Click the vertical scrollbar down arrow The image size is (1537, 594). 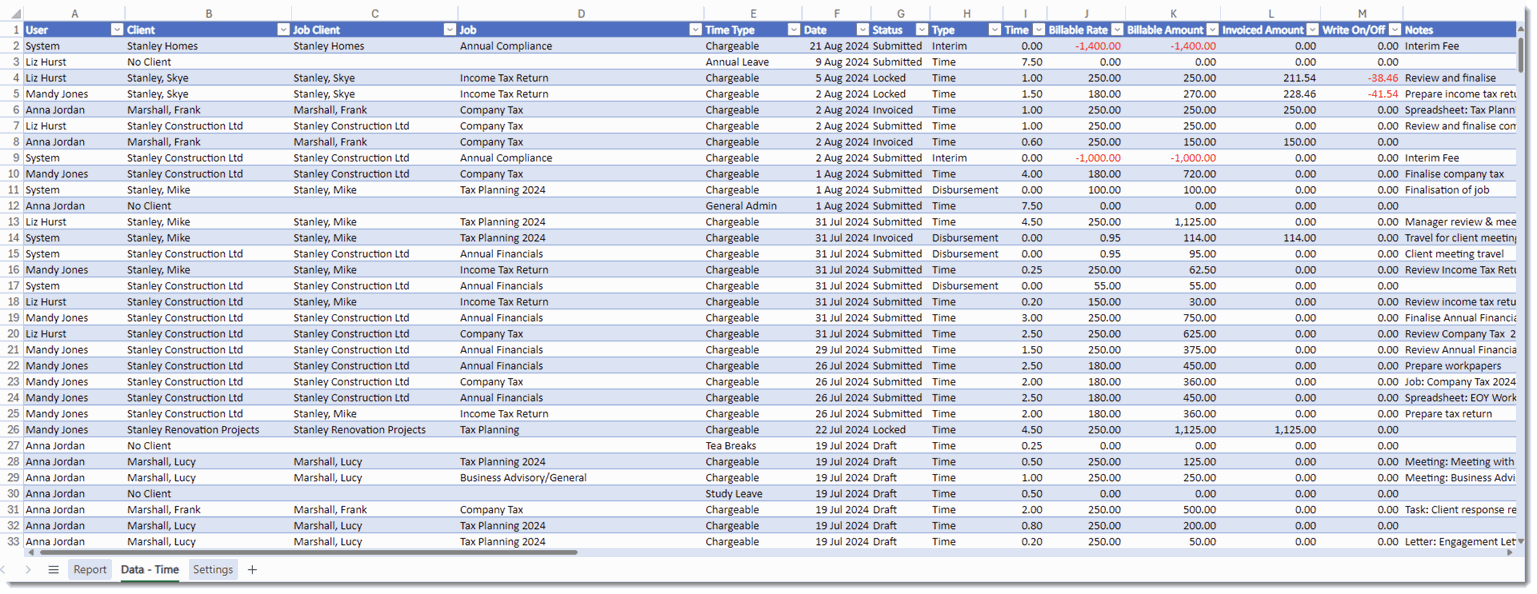(x=1521, y=541)
